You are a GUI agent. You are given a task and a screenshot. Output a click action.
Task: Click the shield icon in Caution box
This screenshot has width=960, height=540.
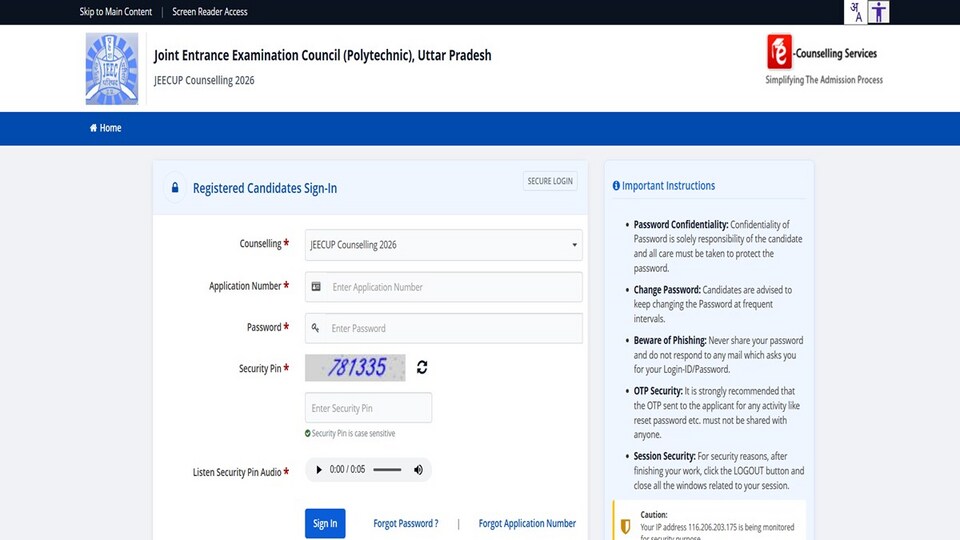[x=625, y=527]
